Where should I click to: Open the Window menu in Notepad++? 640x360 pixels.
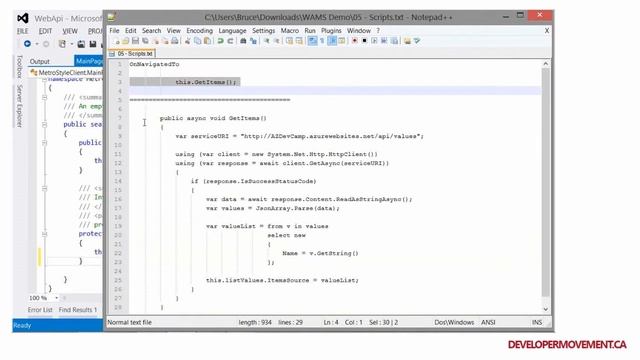[x=359, y=31]
